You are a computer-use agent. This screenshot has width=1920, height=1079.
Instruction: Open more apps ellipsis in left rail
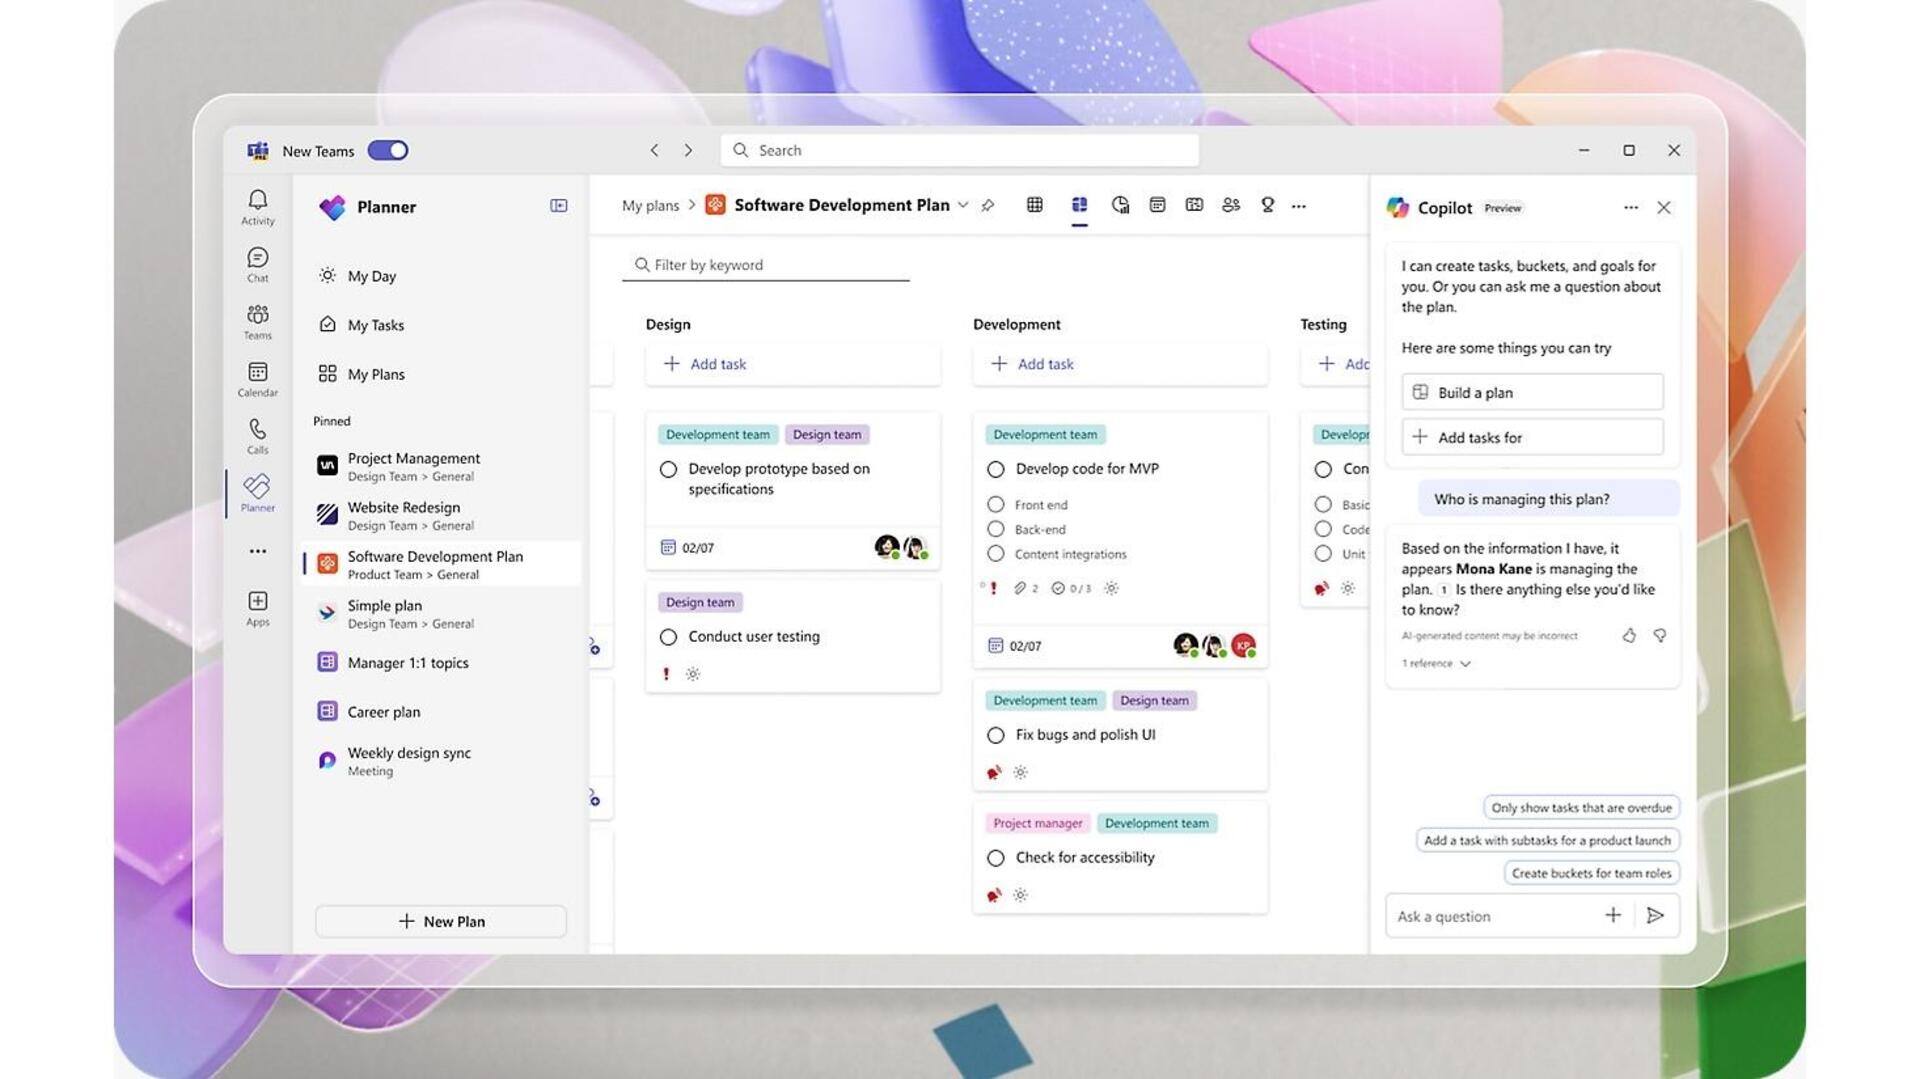[x=257, y=551]
